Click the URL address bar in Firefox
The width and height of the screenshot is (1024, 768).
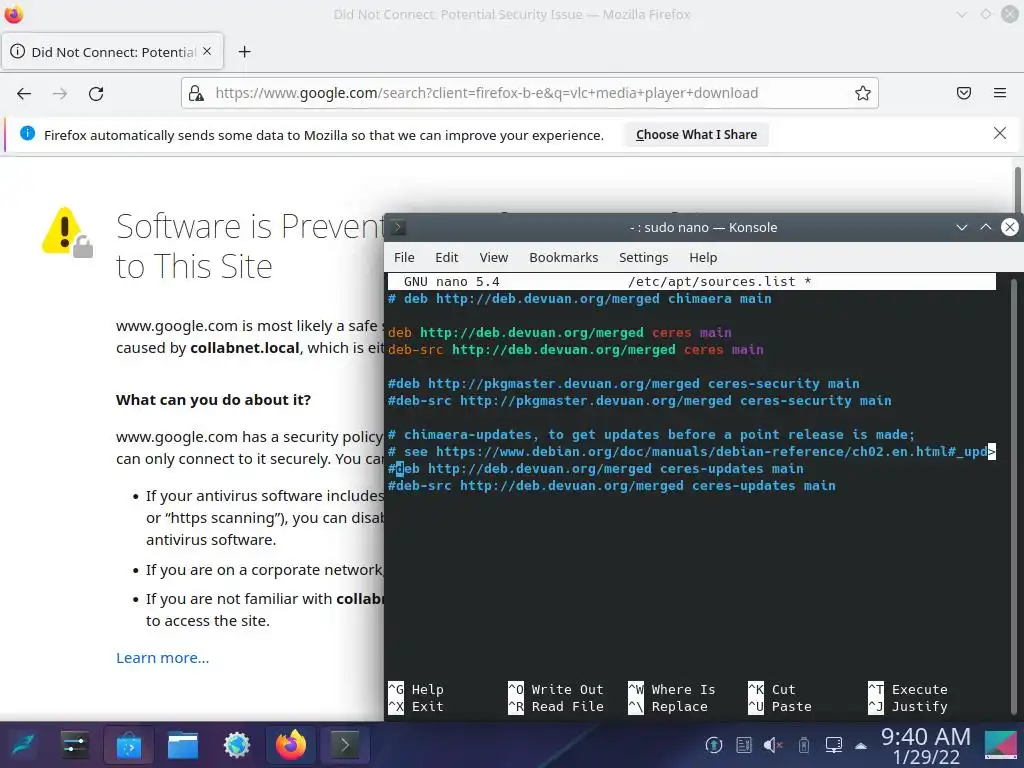coord(530,93)
